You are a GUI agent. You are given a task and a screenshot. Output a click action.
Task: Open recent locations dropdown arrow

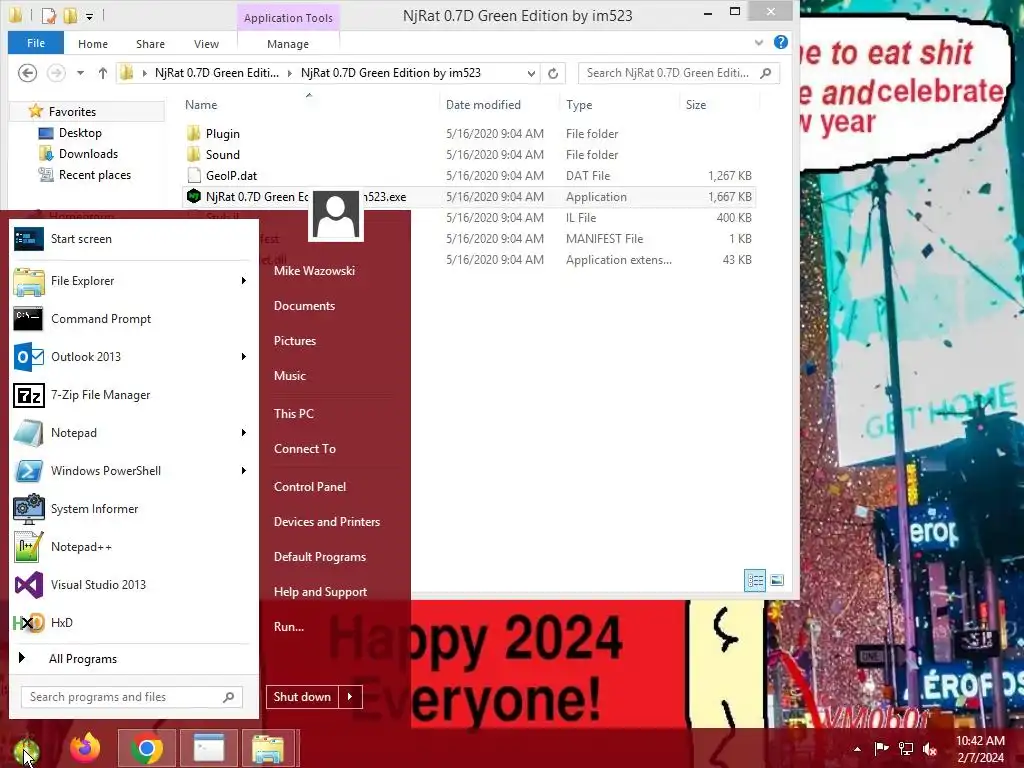80,73
